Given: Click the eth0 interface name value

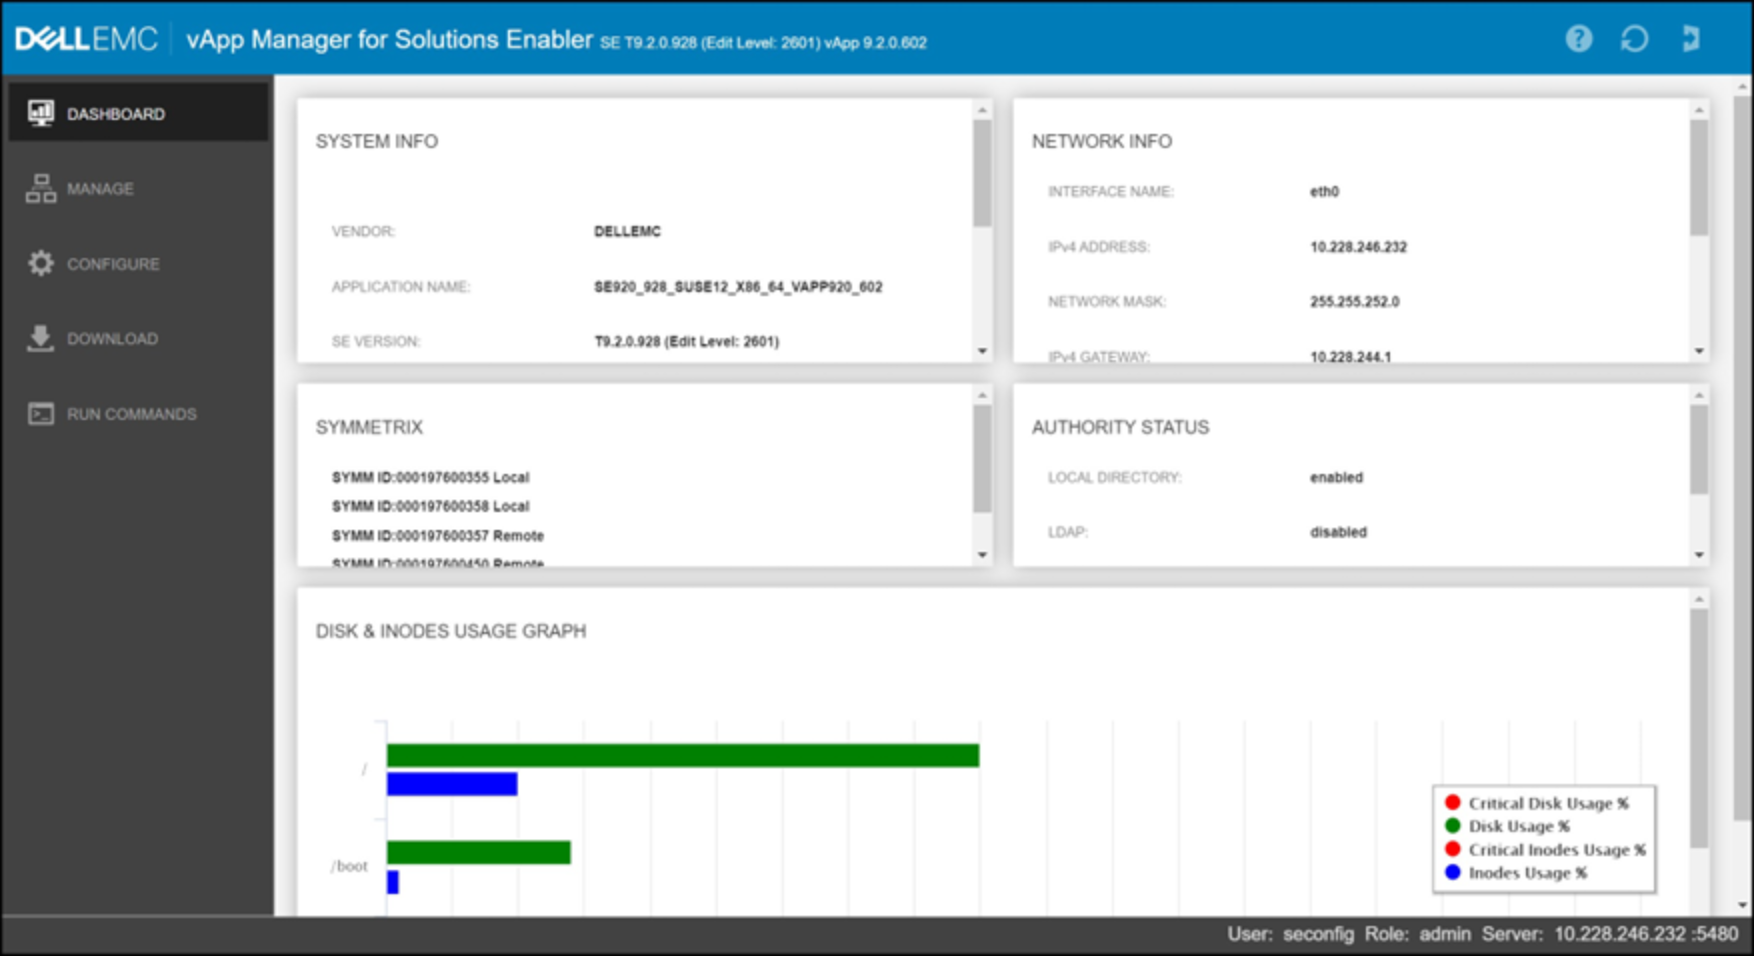Looking at the screenshot, I should (1324, 192).
